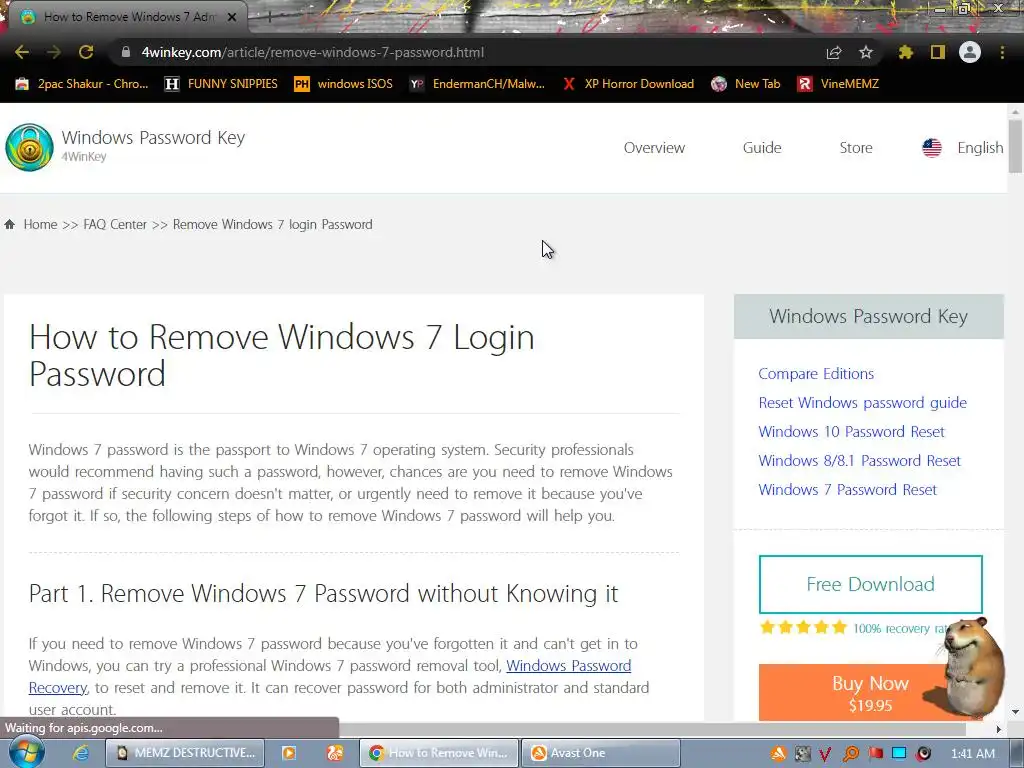Click 'Remove Windows 7 login Password' breadcrumb
1024x768 pixels.
click(x=272, y=225)
